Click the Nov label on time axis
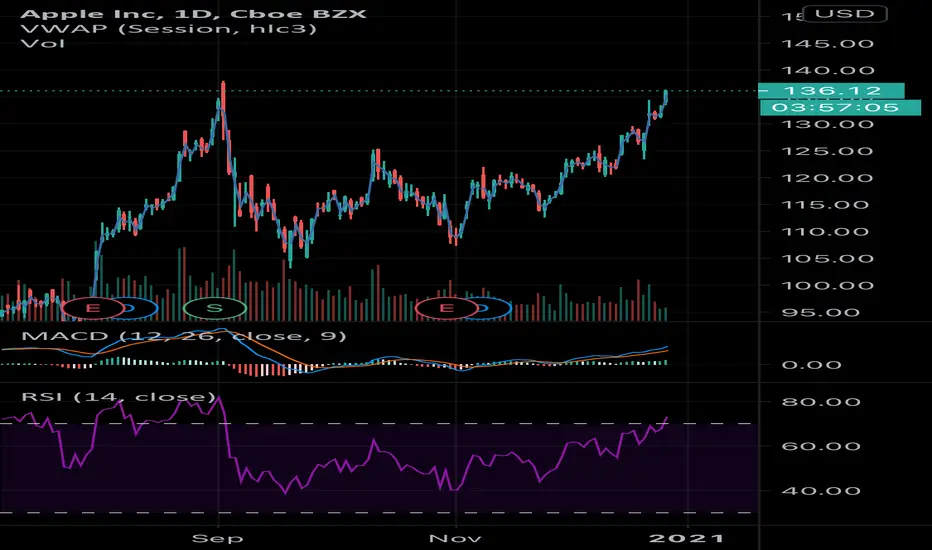The height and width of the screenshot is (550, 932). tap(455, 539)
